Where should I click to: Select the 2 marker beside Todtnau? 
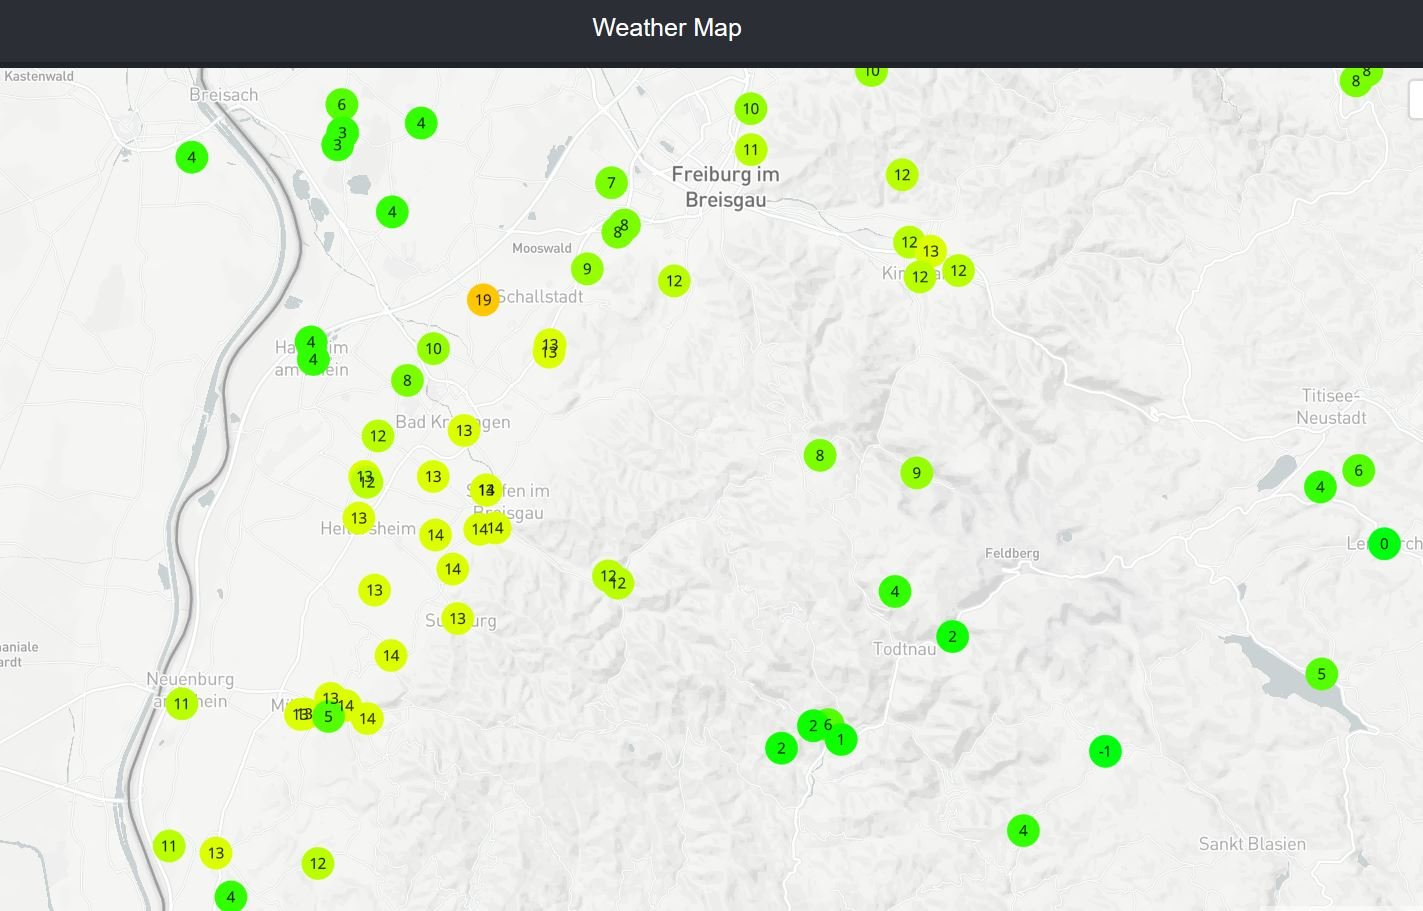[x=952, y=636]
